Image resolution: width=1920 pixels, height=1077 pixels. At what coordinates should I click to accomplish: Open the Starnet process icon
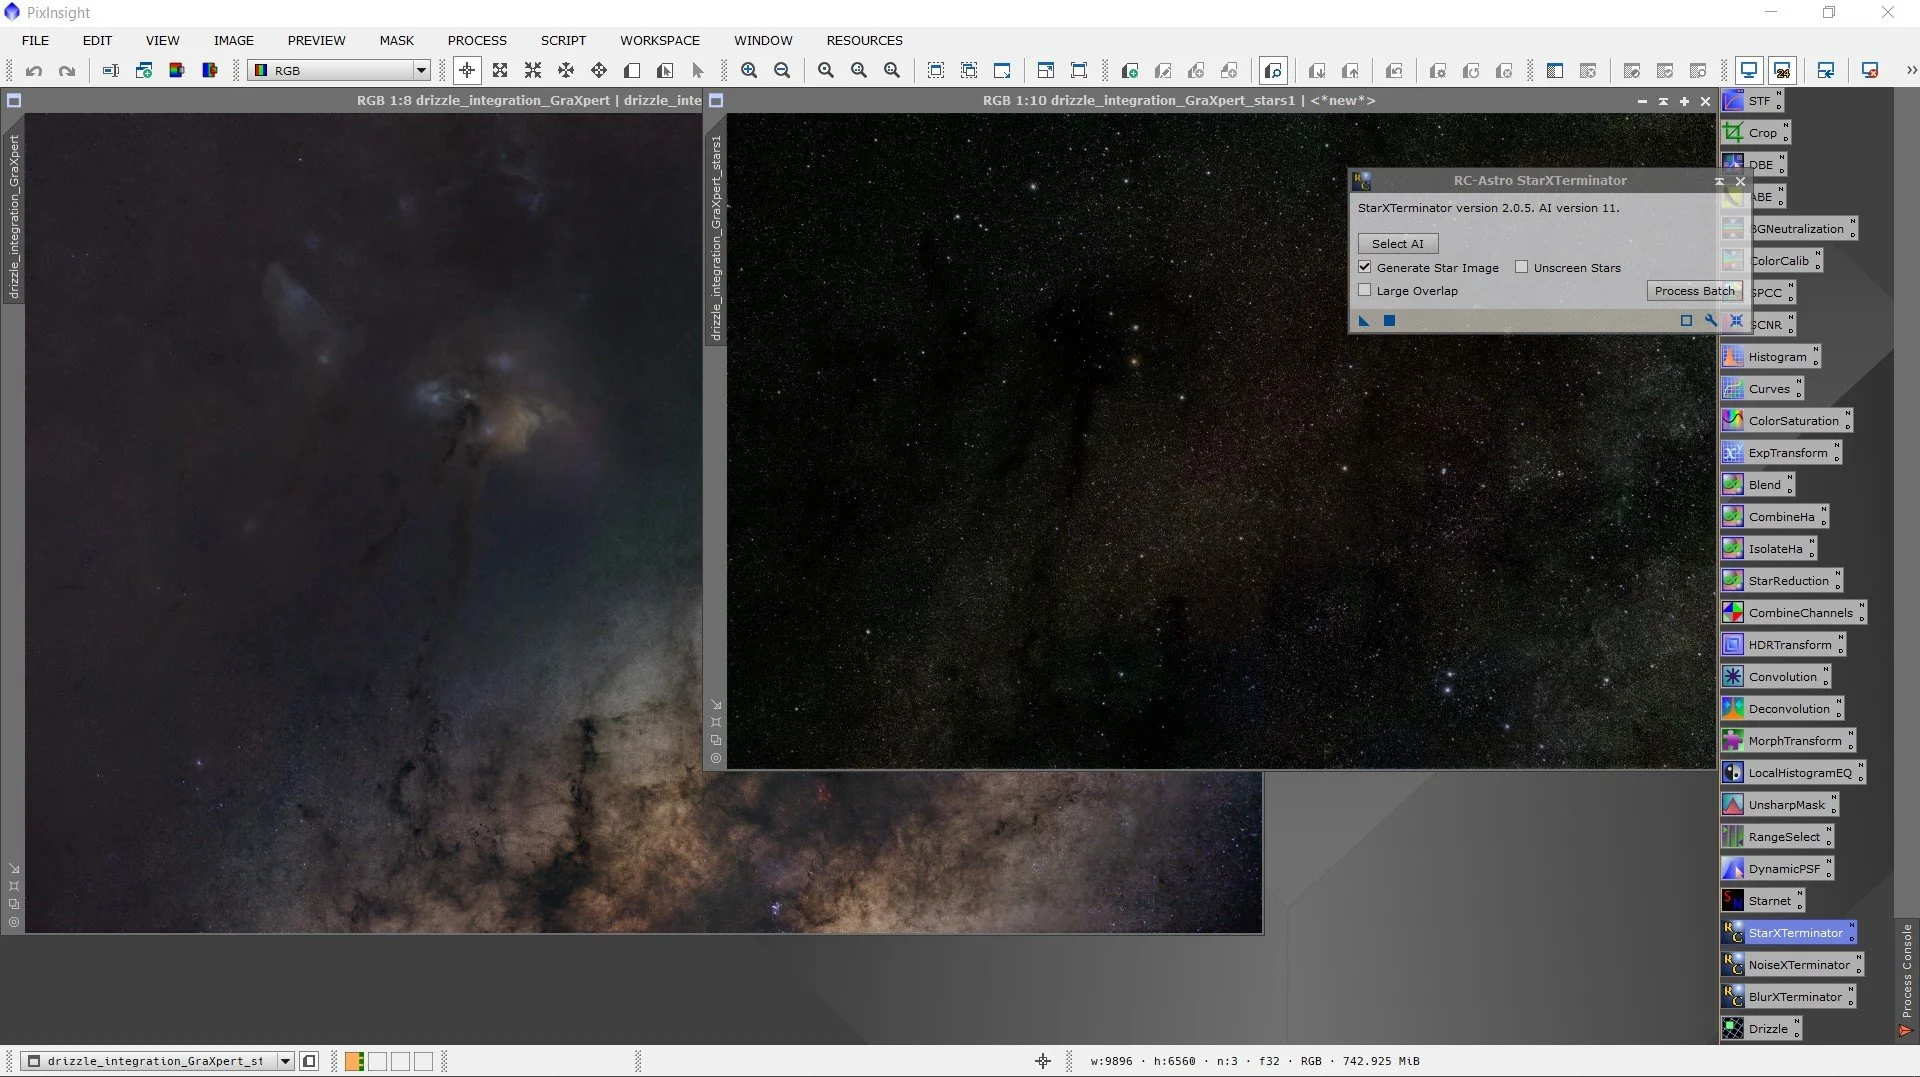[x=1762, y=901]
